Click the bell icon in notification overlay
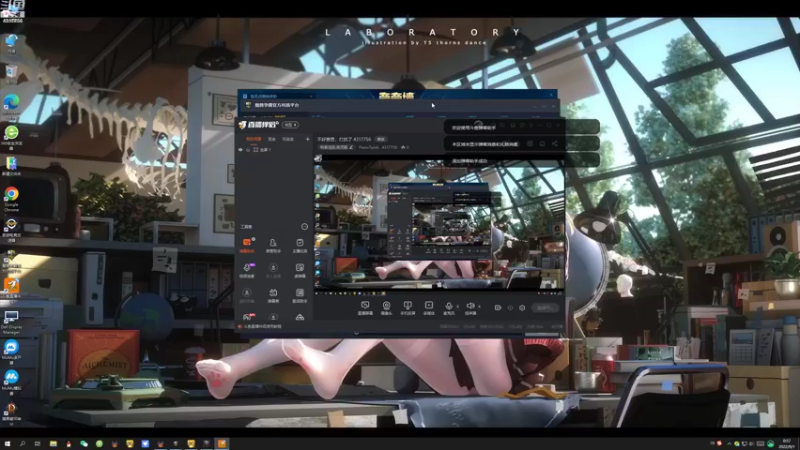The height and width of the screenshot is (450, 800). point(542,144)
